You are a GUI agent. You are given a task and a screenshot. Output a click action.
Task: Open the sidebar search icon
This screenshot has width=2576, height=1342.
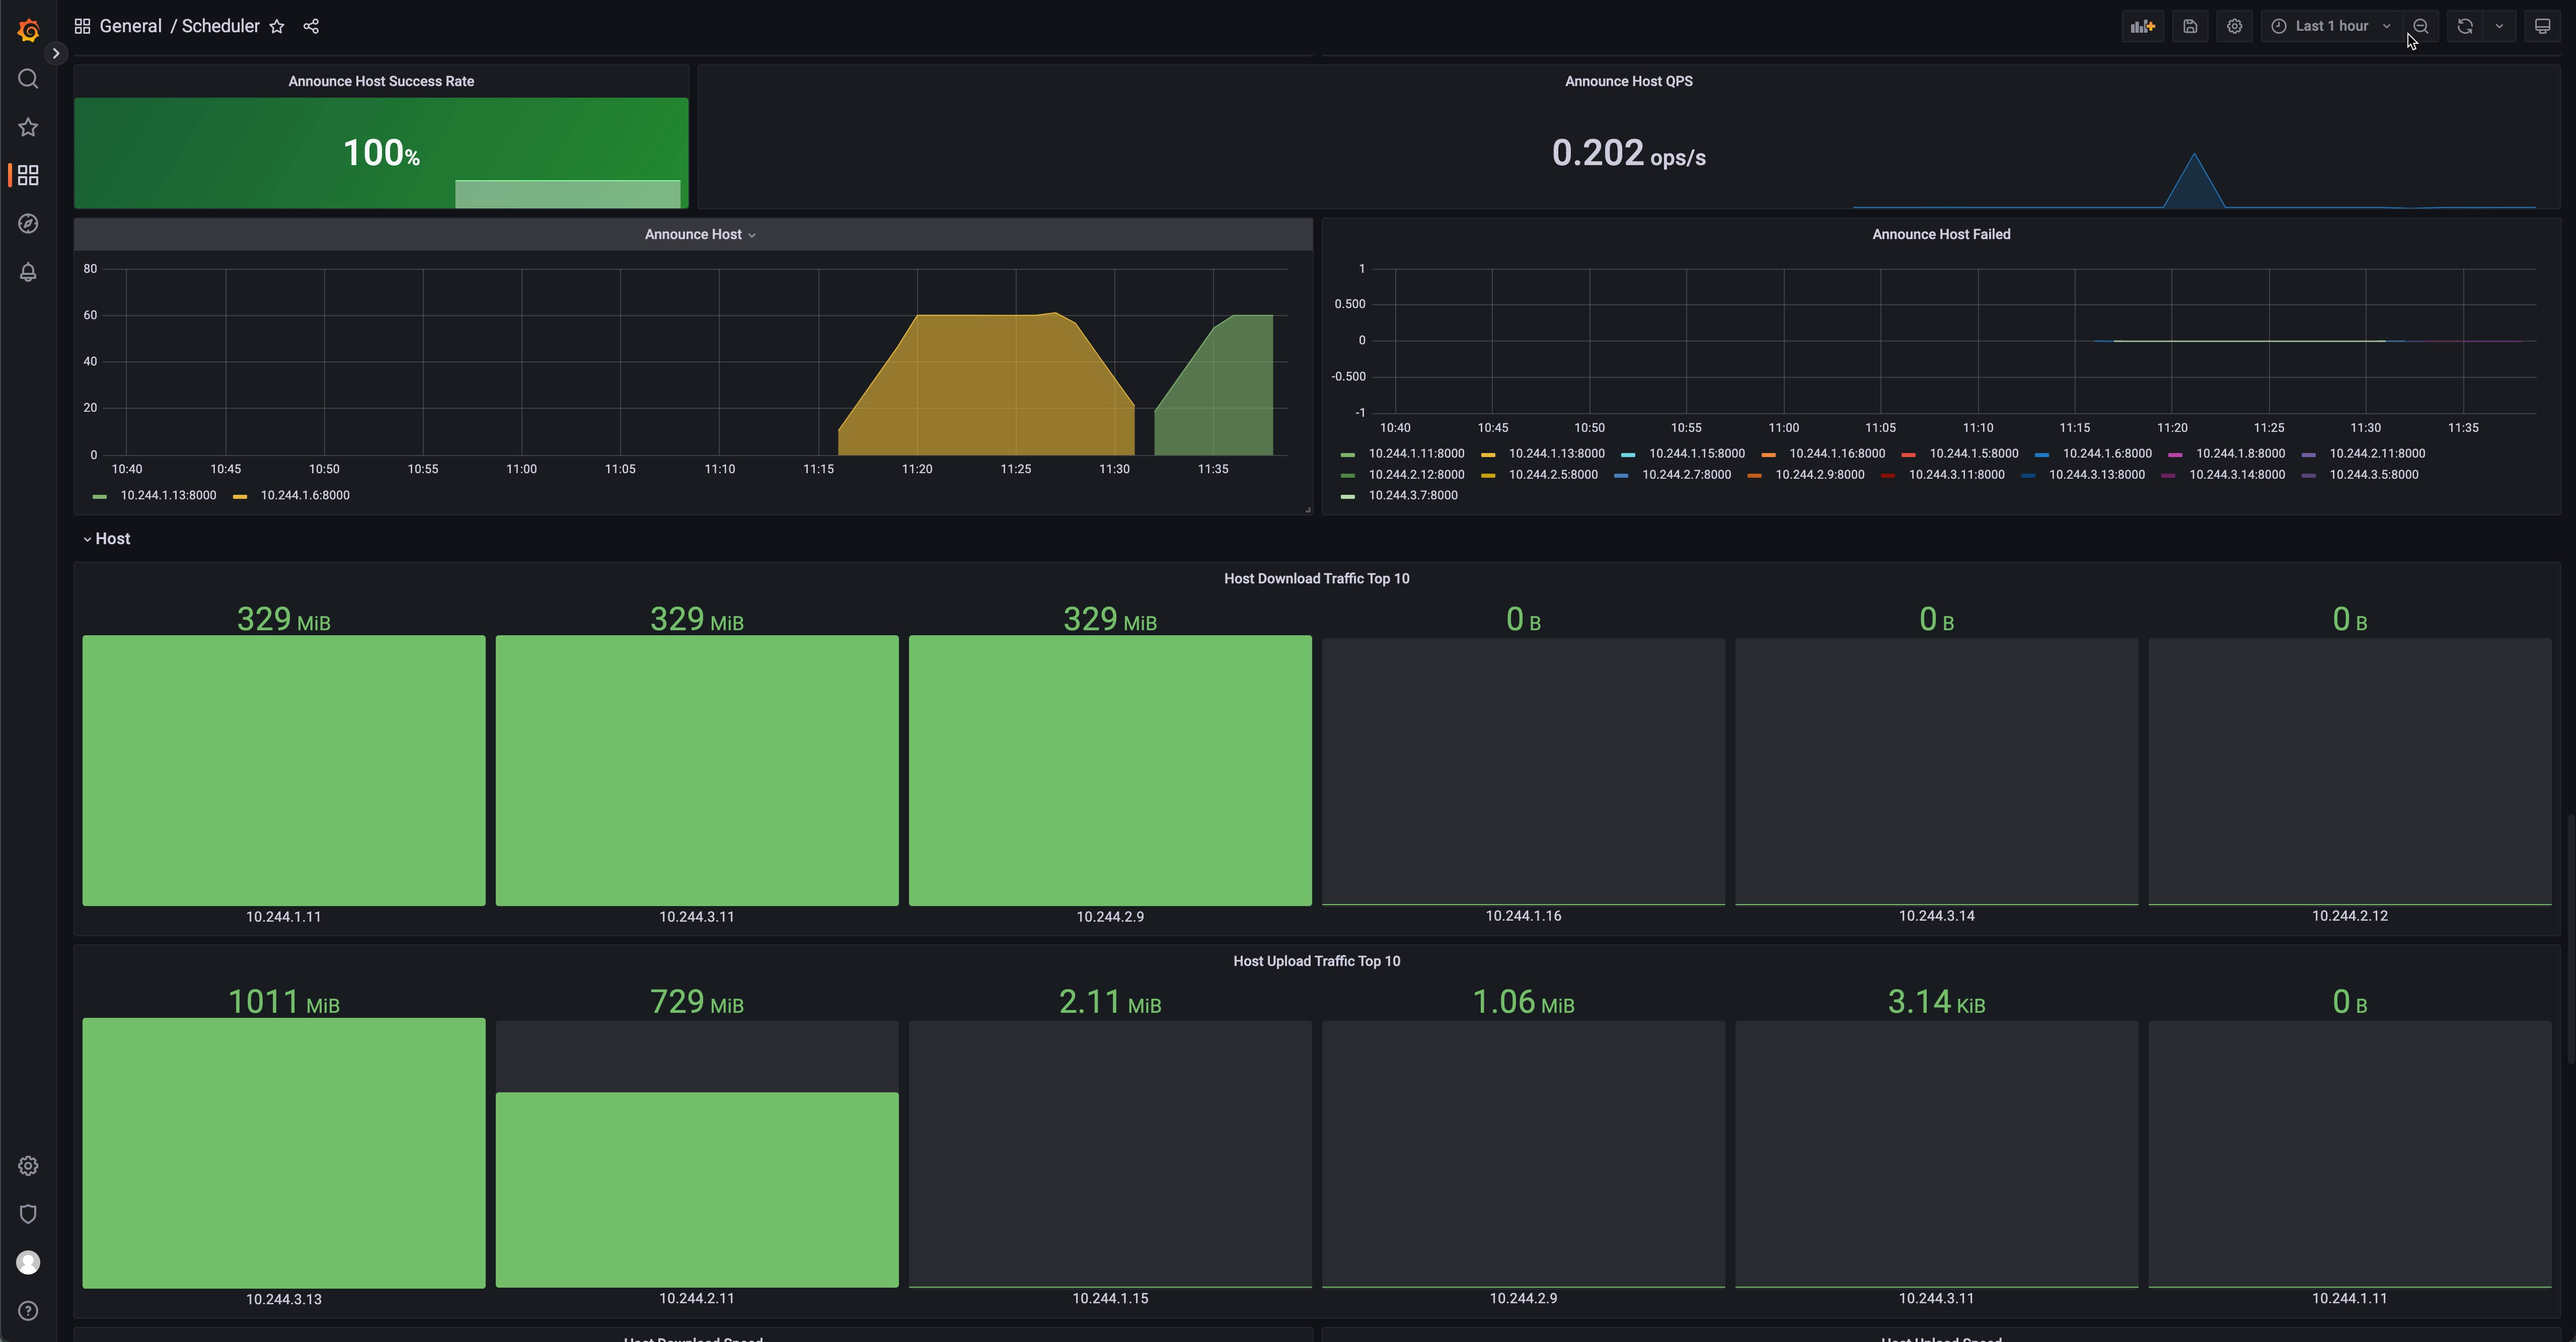point(28,79)
